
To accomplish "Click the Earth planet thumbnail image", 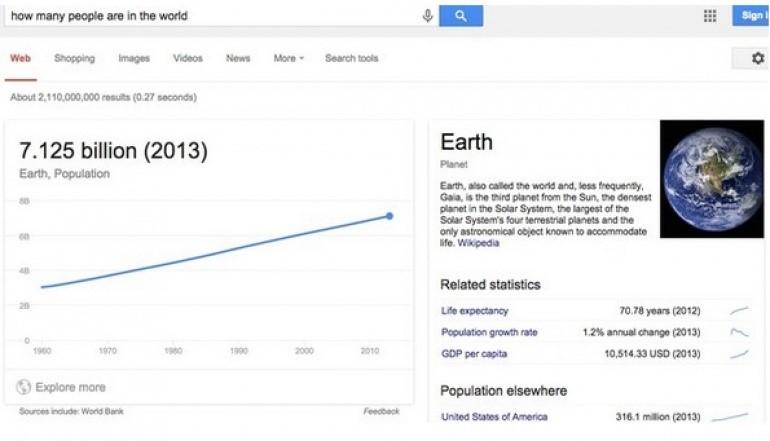I will 711,179.
